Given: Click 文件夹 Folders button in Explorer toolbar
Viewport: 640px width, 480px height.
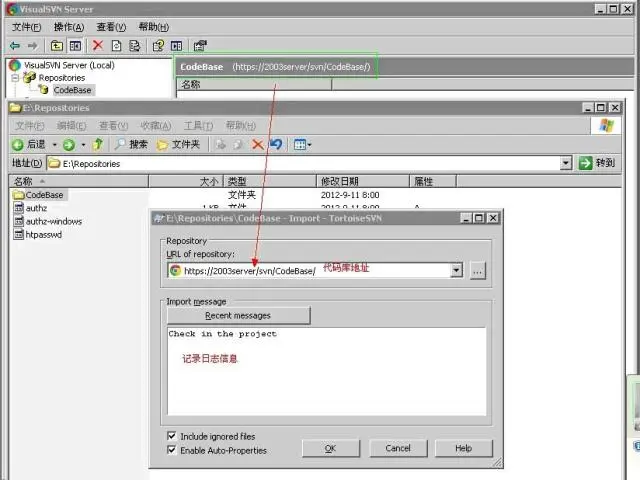Looking at the screenshot, I should click(x=178, y=144).
